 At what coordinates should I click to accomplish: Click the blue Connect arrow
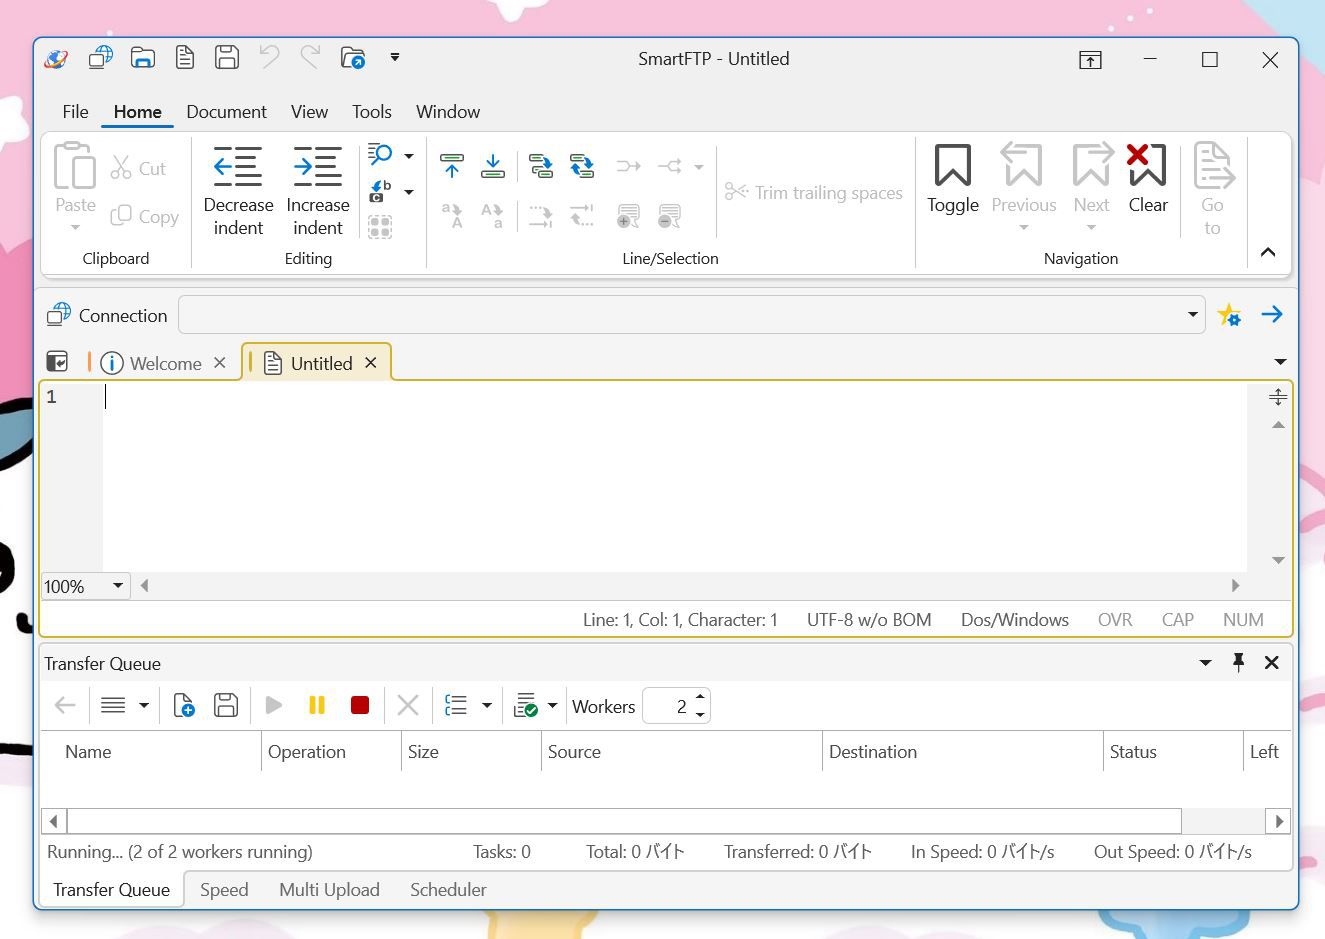1272,315
